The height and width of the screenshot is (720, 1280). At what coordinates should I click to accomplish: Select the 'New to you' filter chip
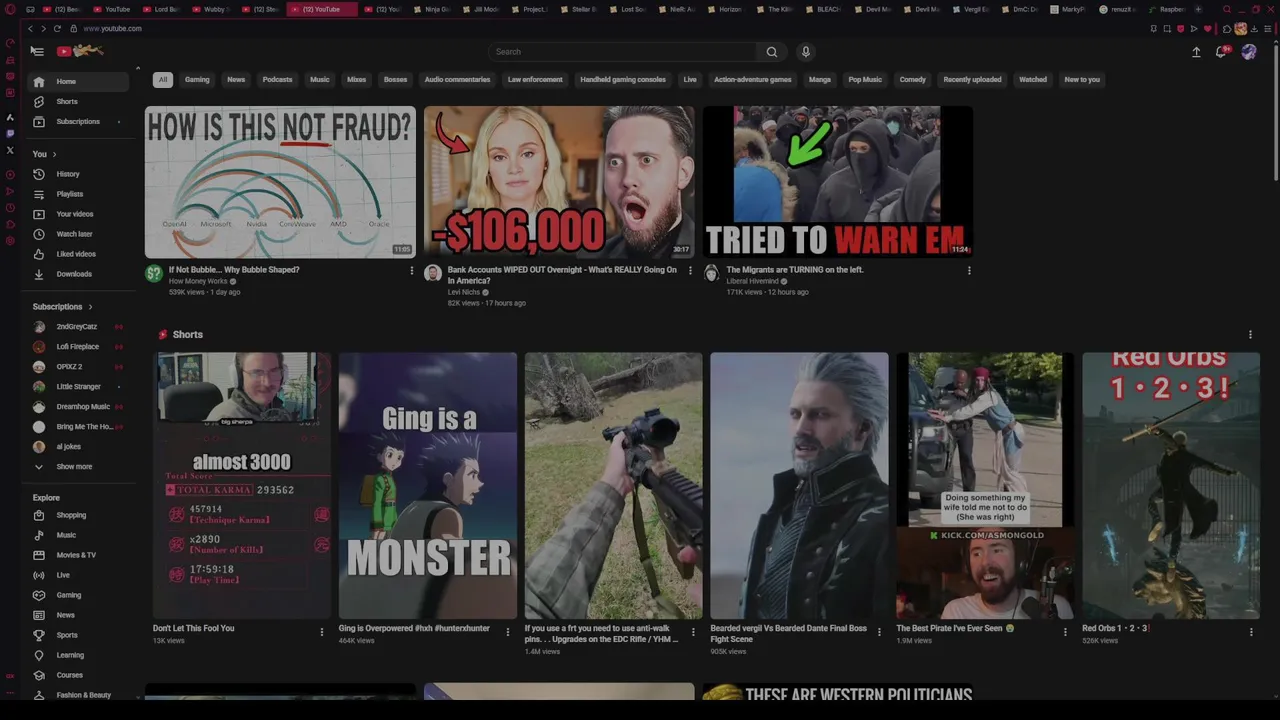click(1082, 80)
